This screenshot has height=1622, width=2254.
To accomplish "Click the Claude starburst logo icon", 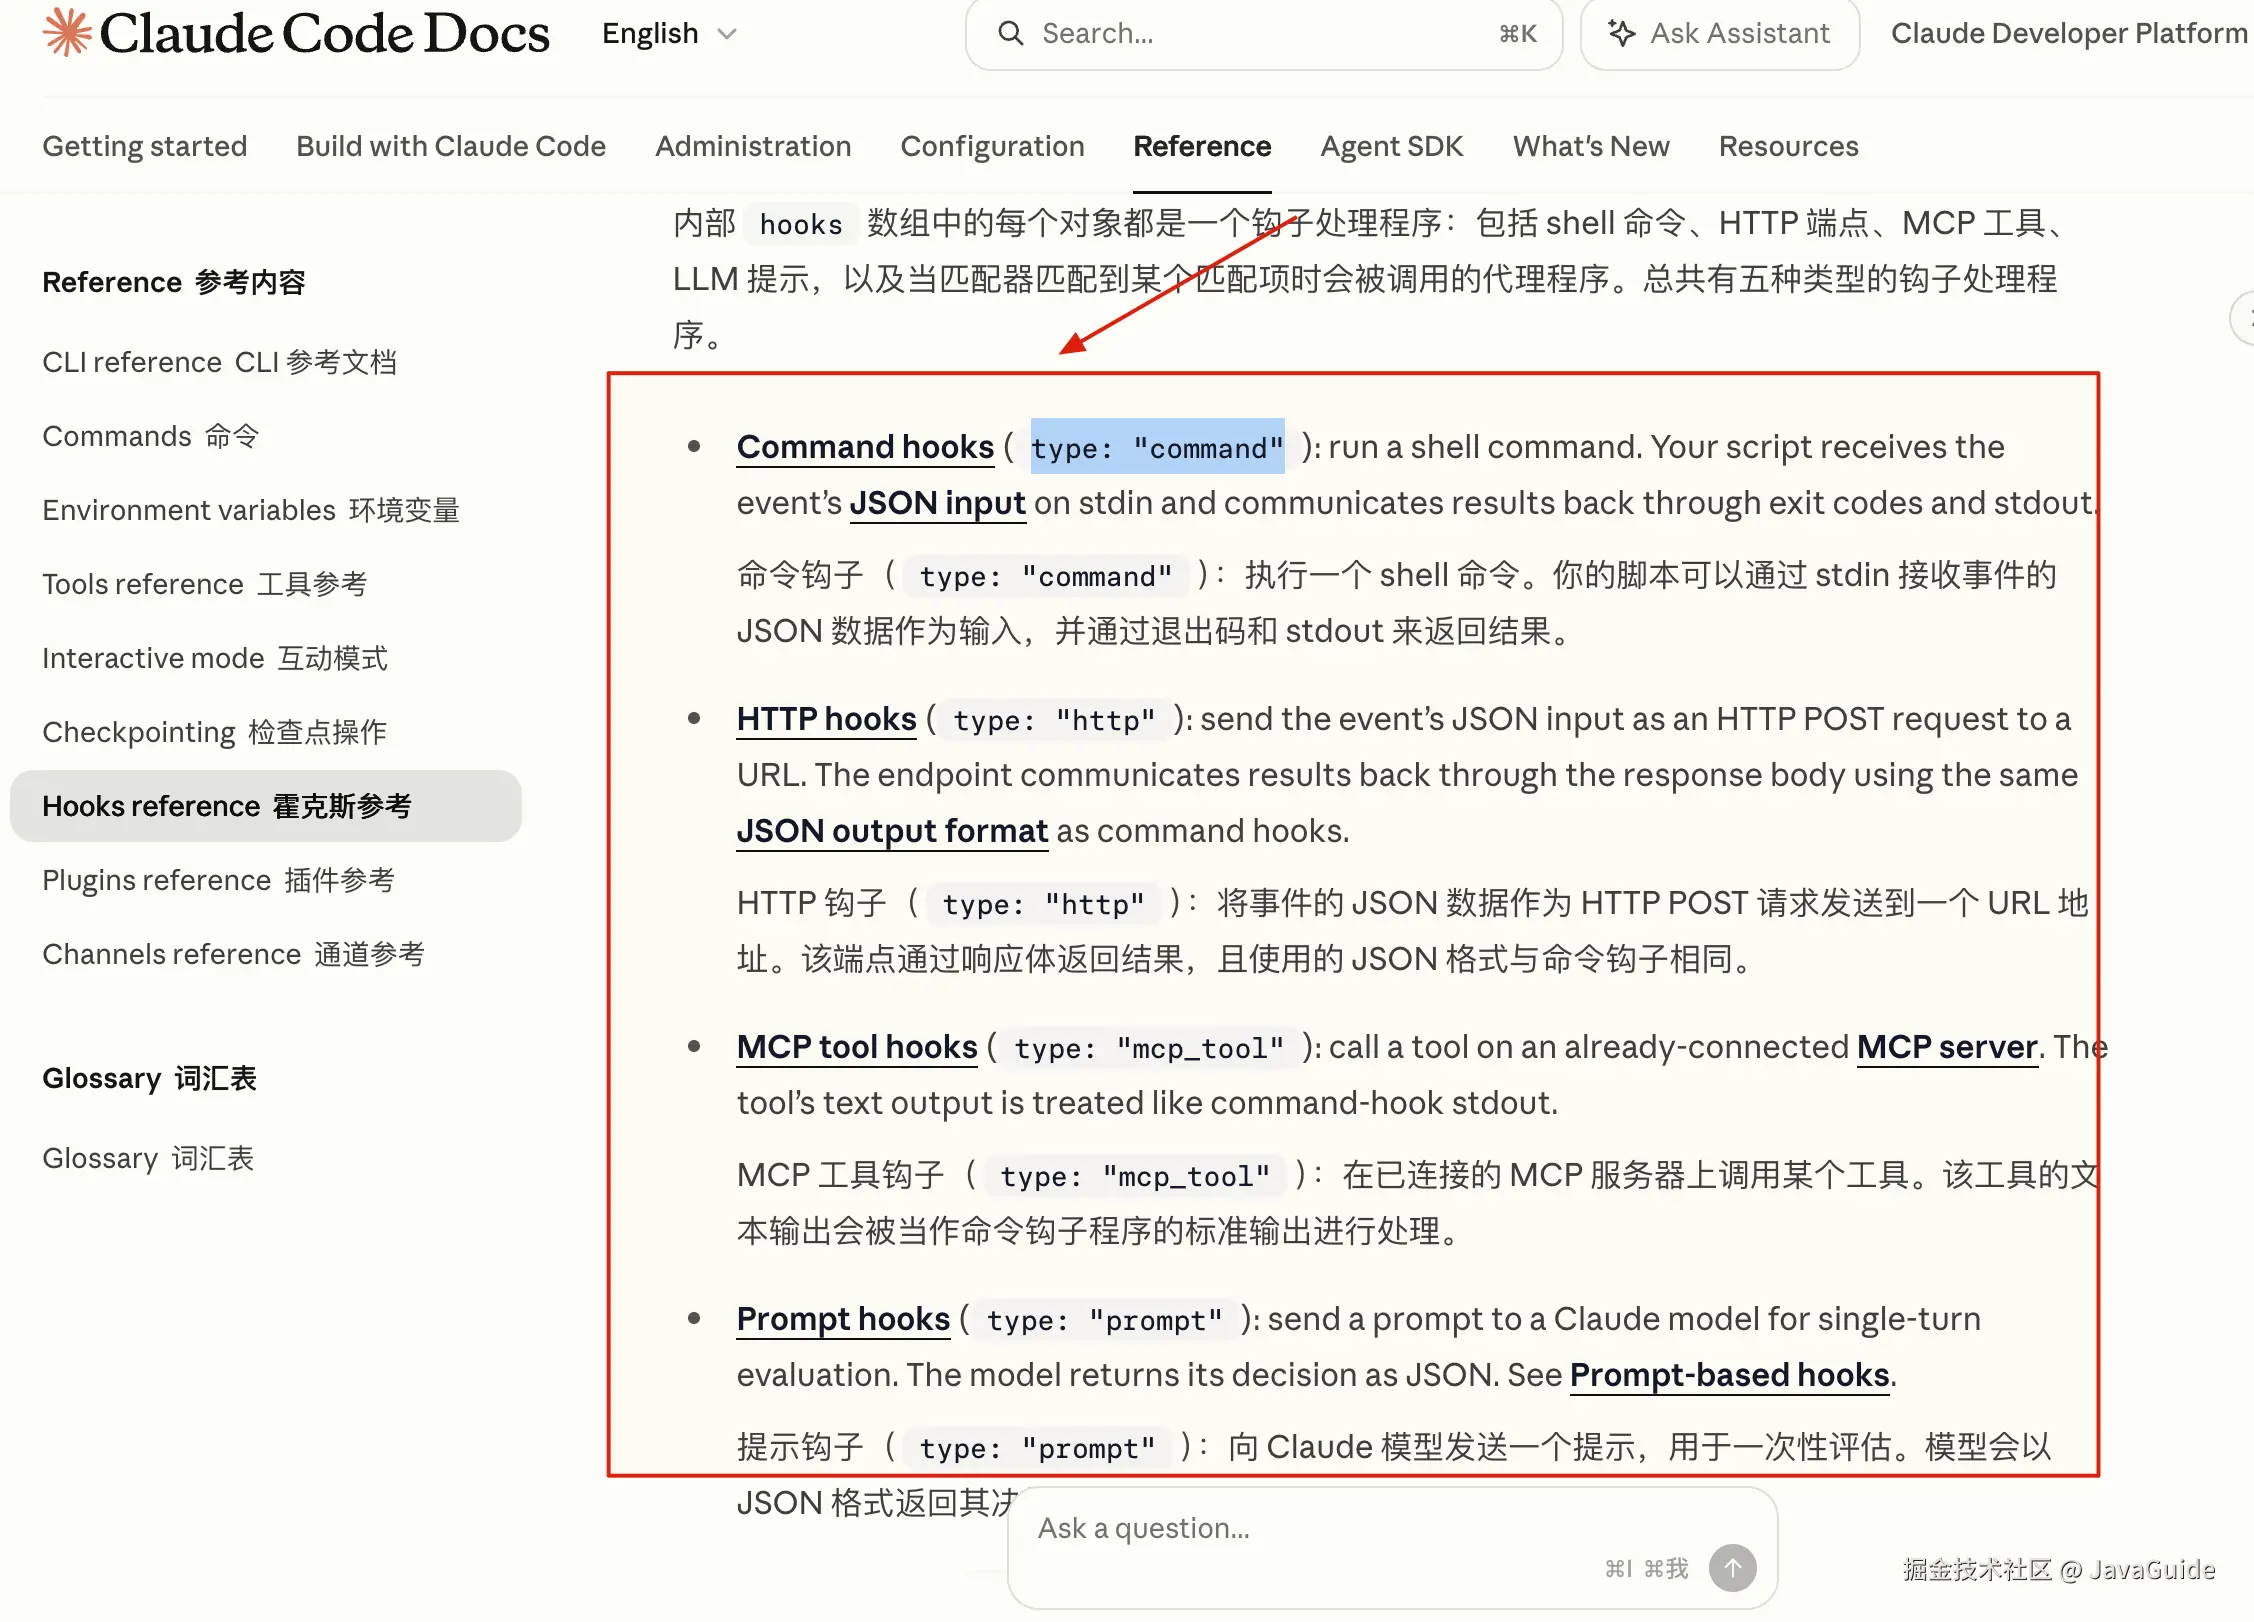I will [x=66, y=33].
